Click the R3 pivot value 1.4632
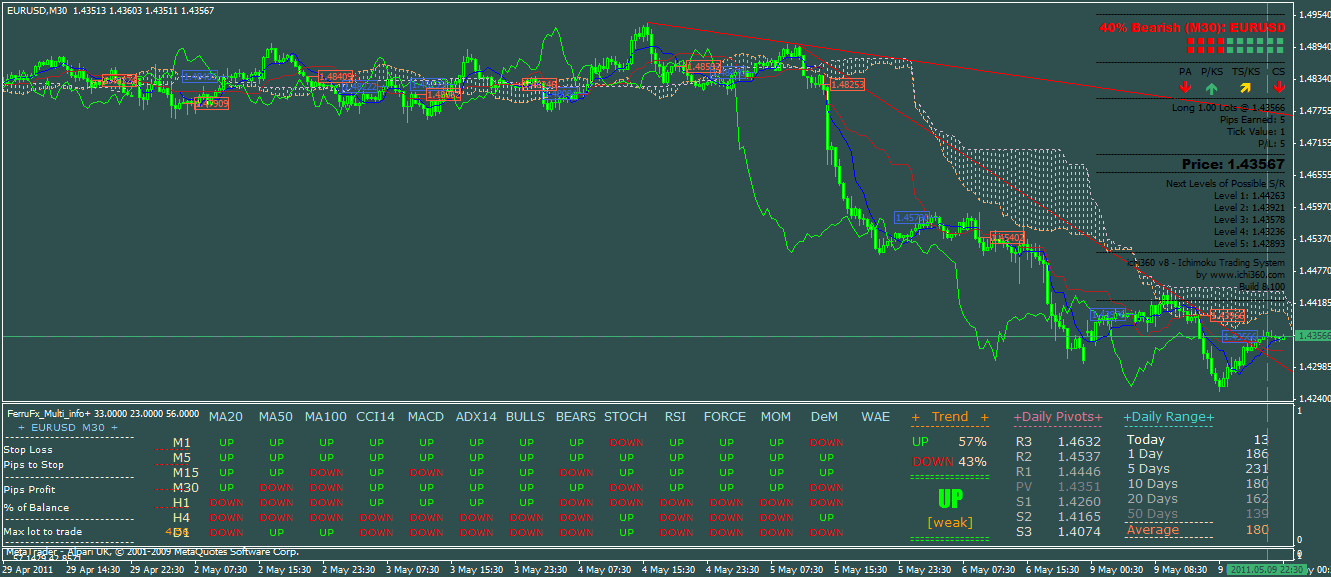1331x577 pixels. pyautogui.click(x=1080, y=441)
